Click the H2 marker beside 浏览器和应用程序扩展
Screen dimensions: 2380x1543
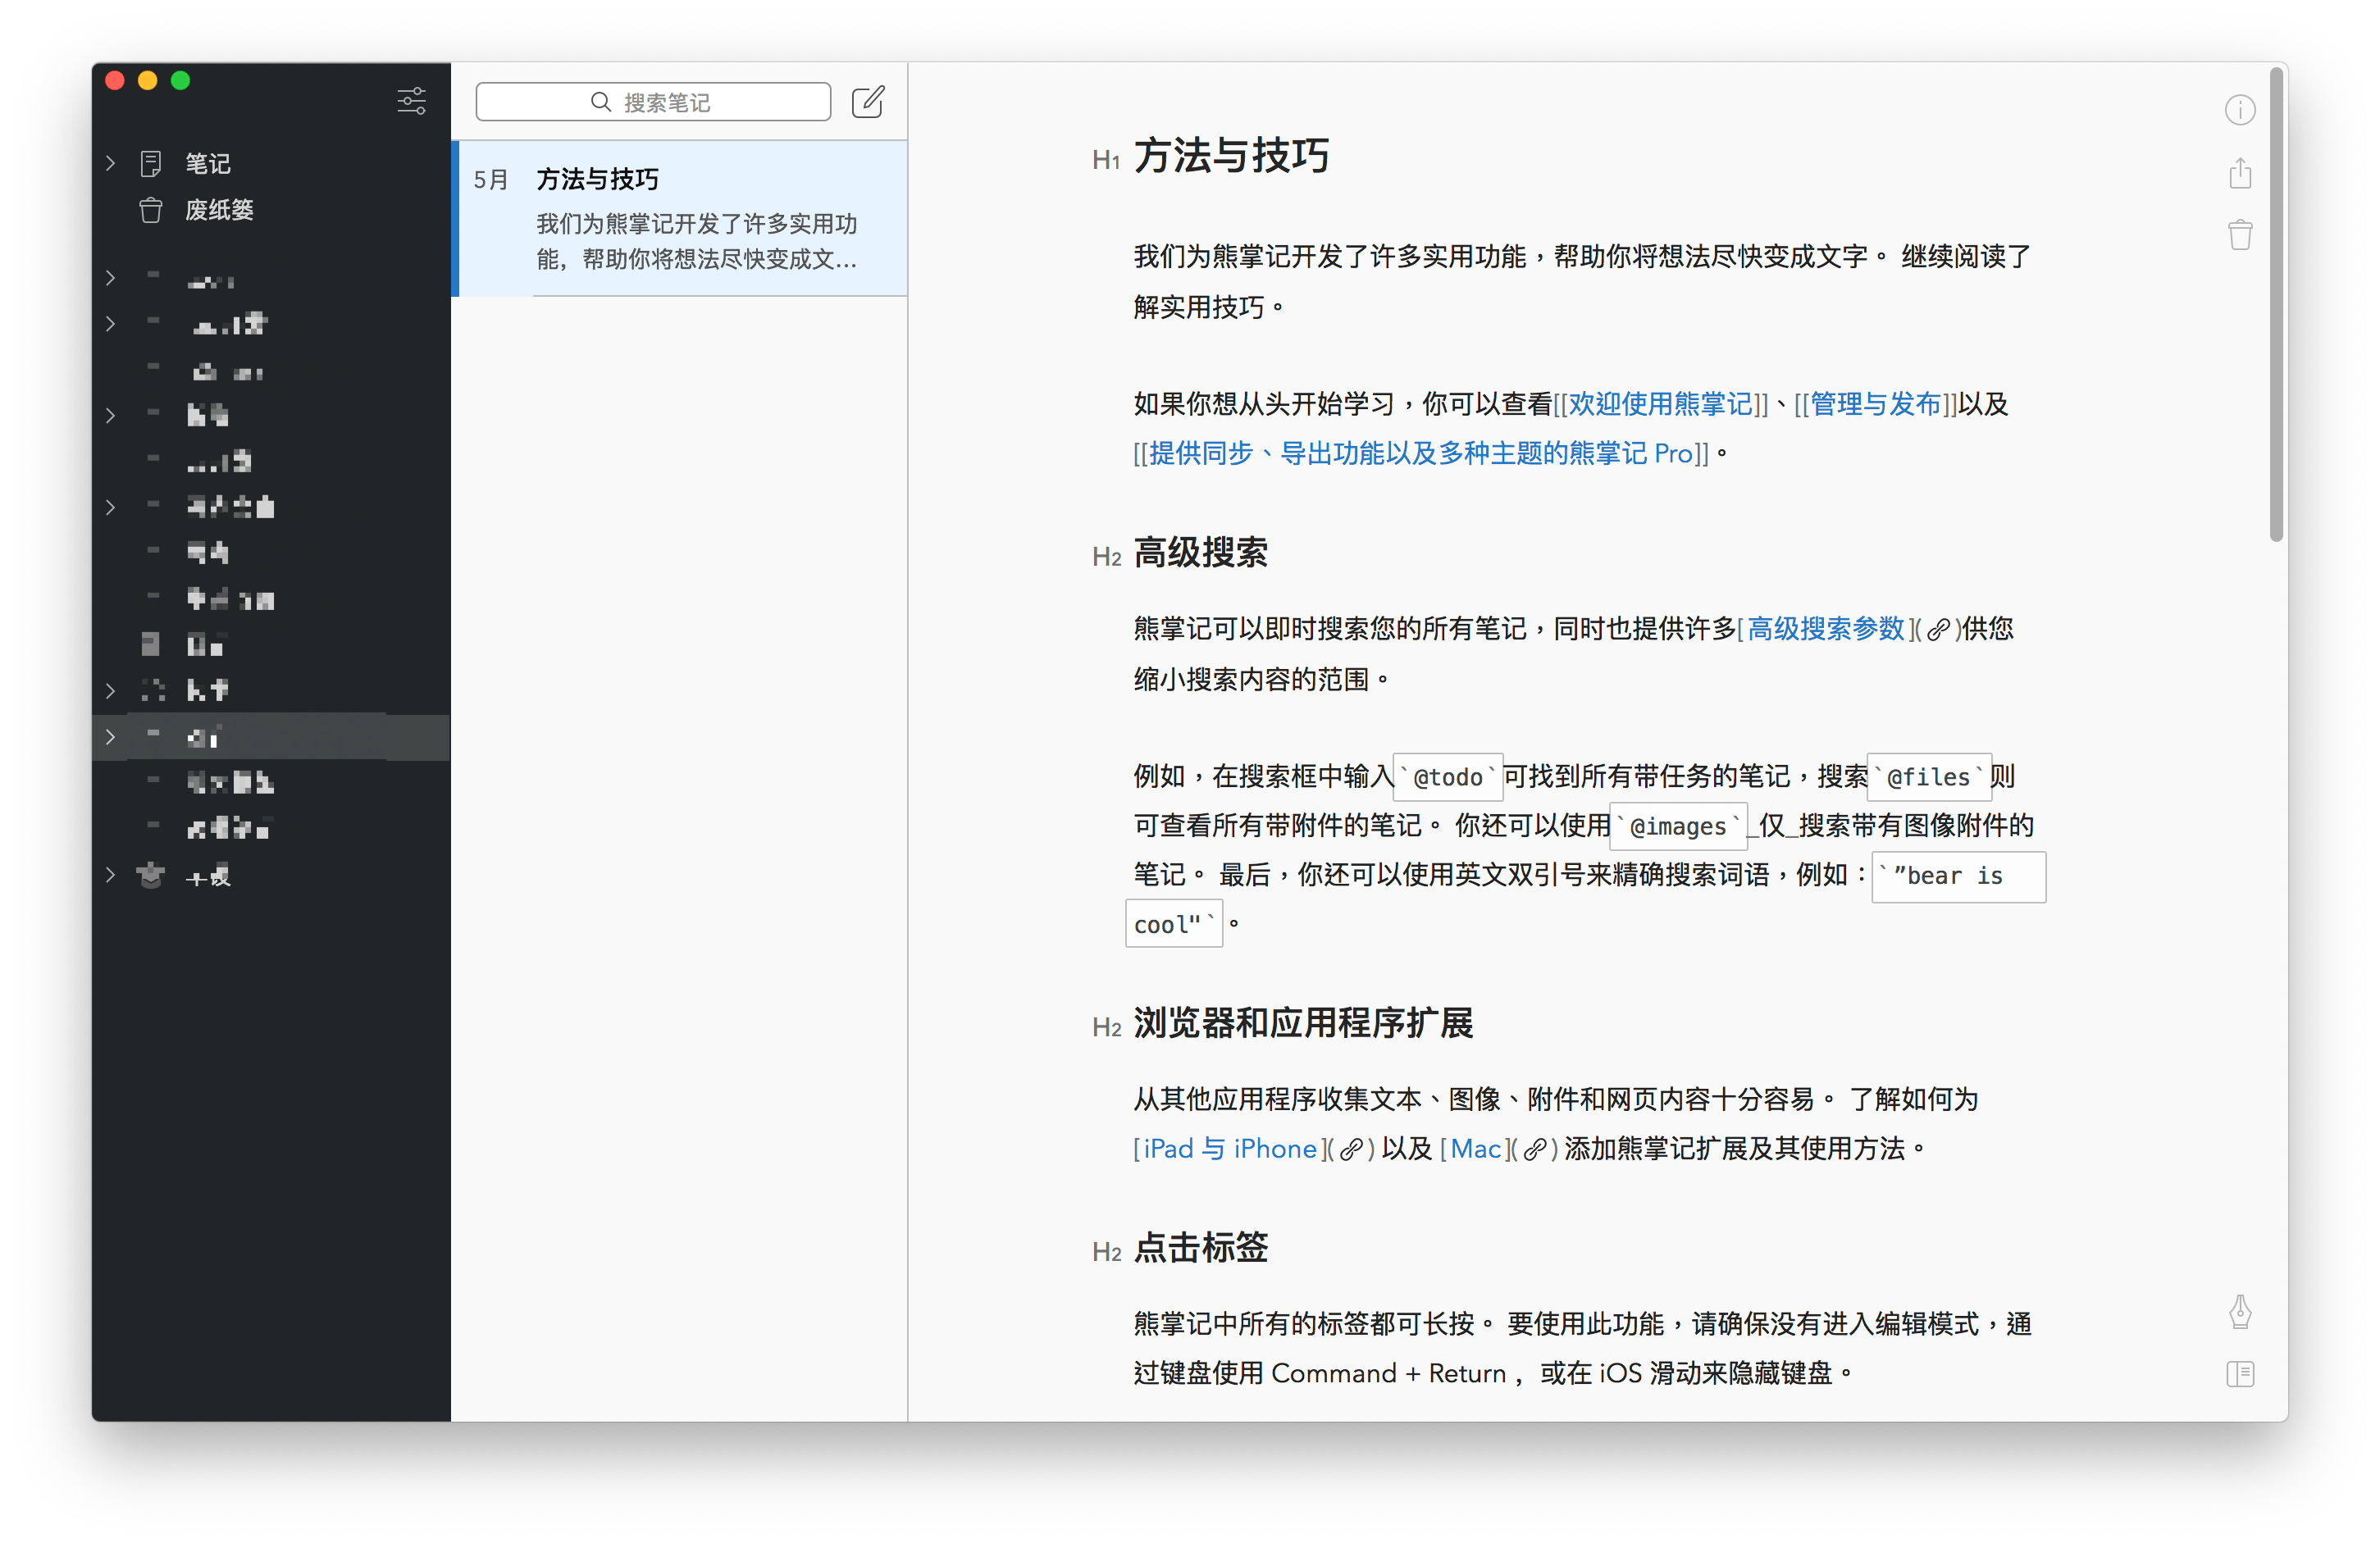click(x=1106, y=1027)
